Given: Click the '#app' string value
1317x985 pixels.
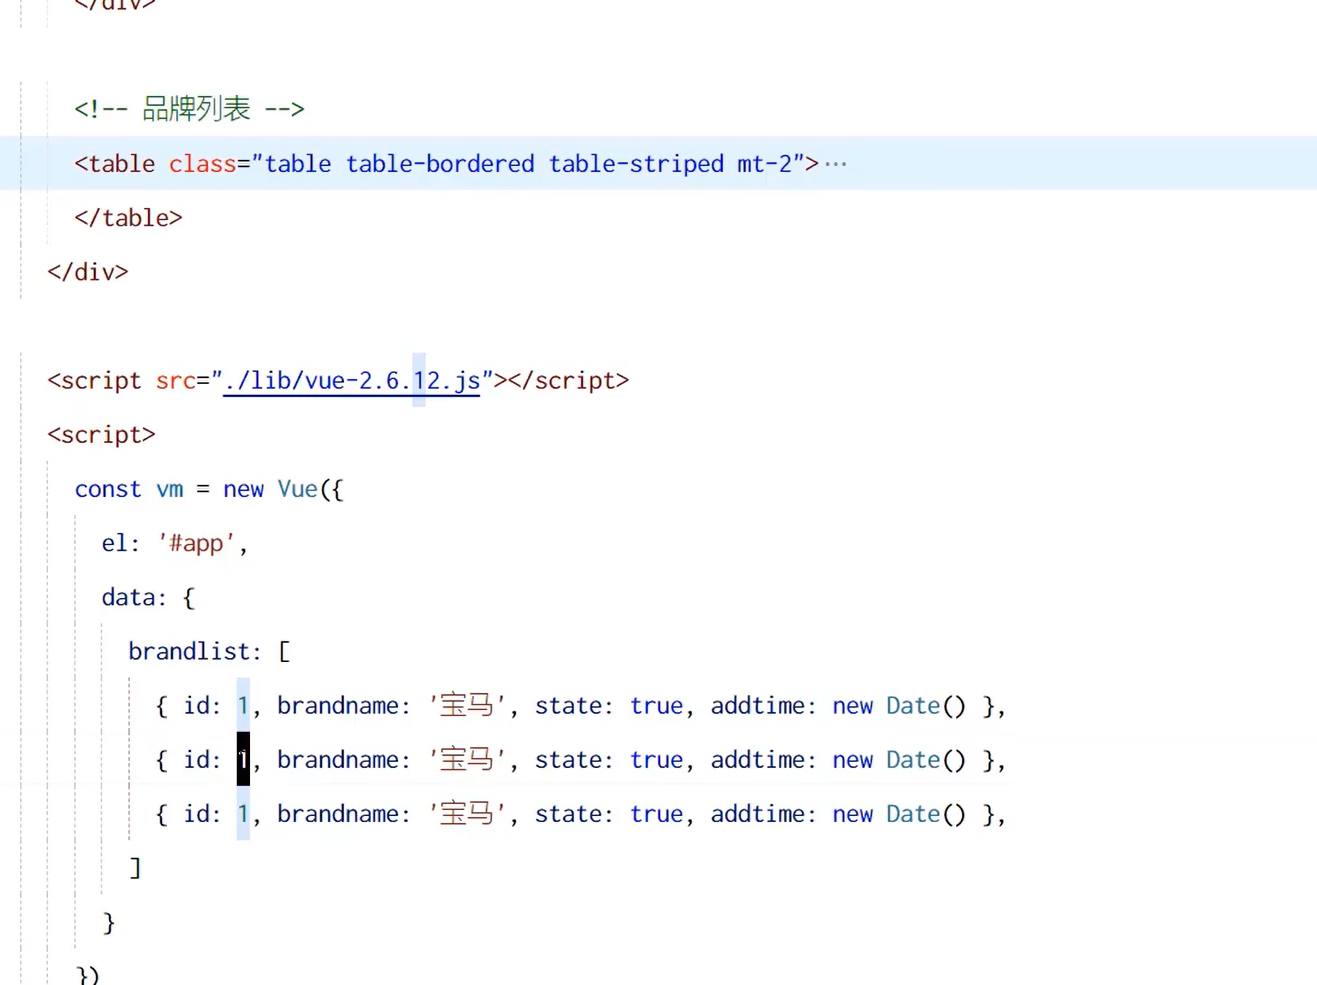Looking at the screenshot, I should tap(196, 543).
